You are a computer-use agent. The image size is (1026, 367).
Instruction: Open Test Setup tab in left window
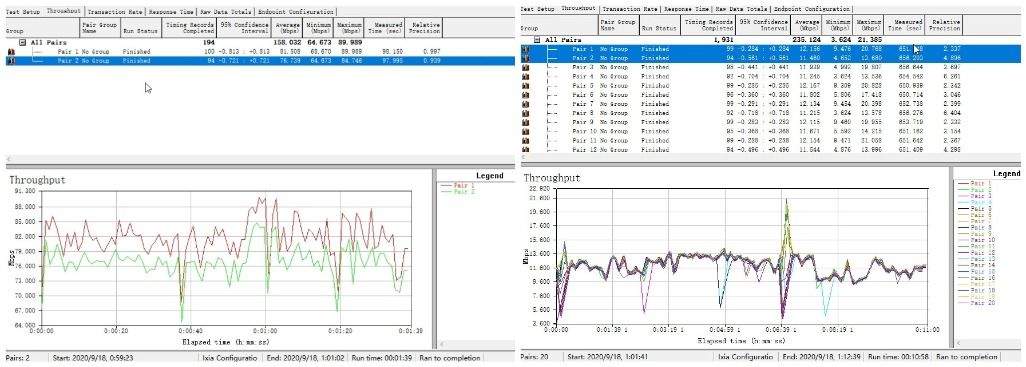tap(24, 12)
